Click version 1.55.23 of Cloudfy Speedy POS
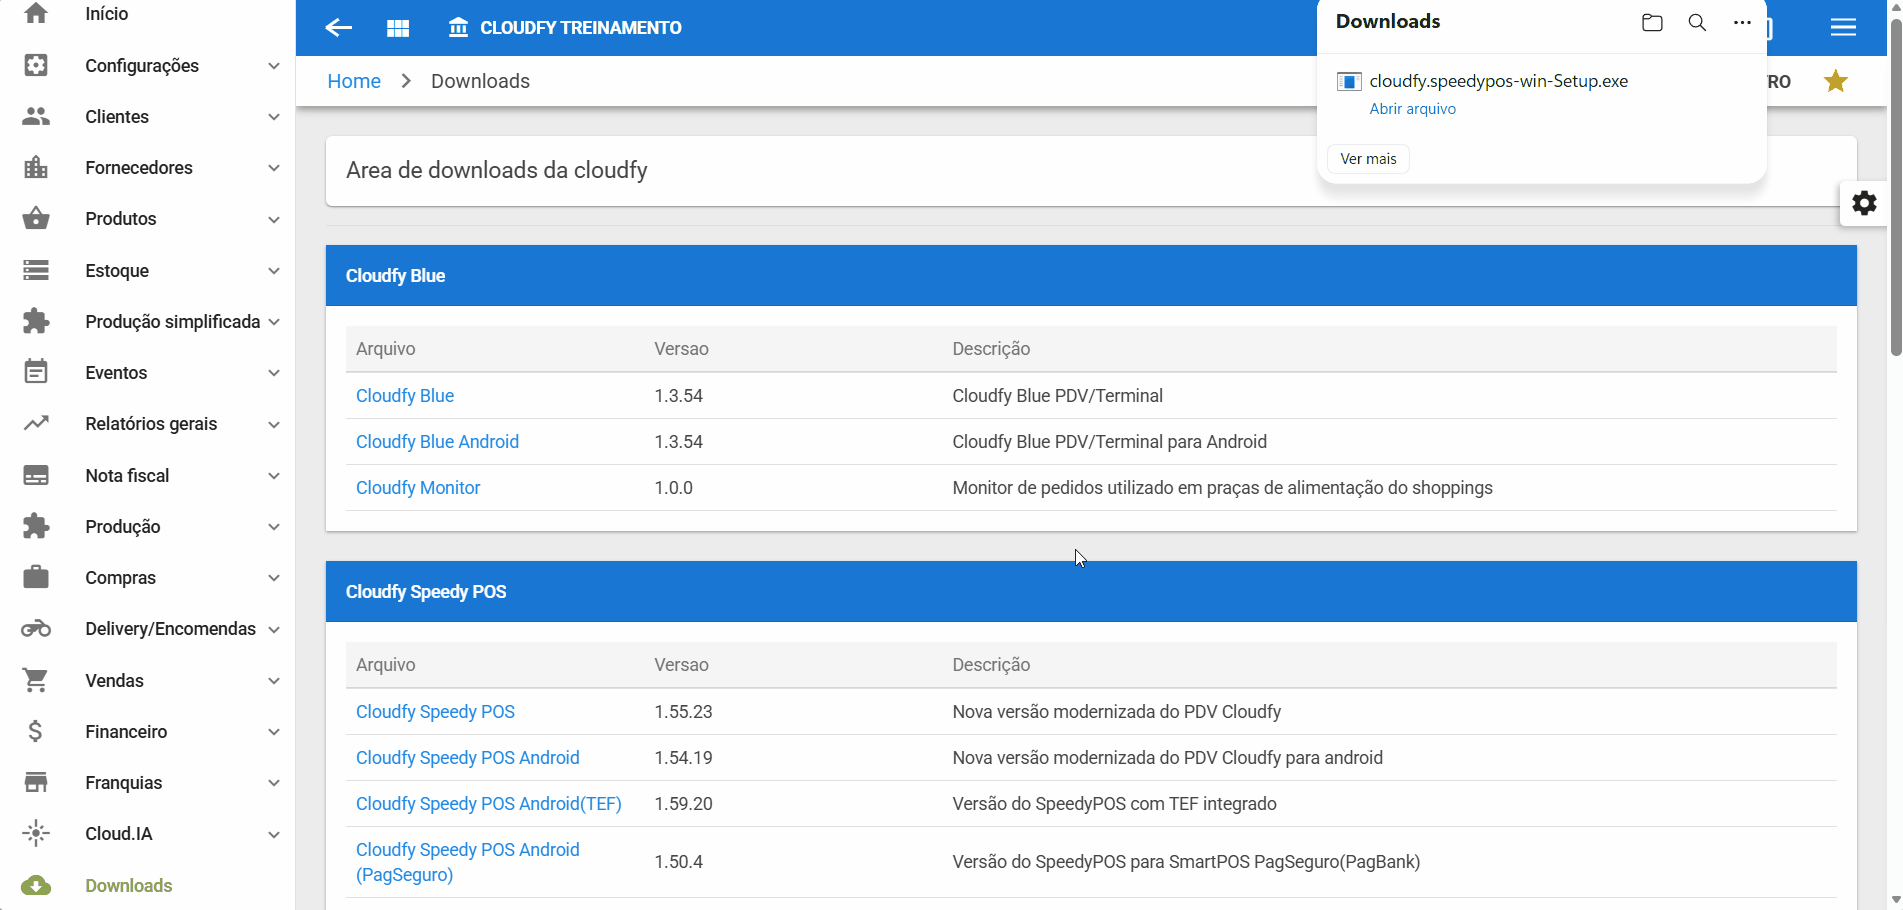Image resolution: width=1903 pixels, height=910 pixels. click(x=683, y=712)
